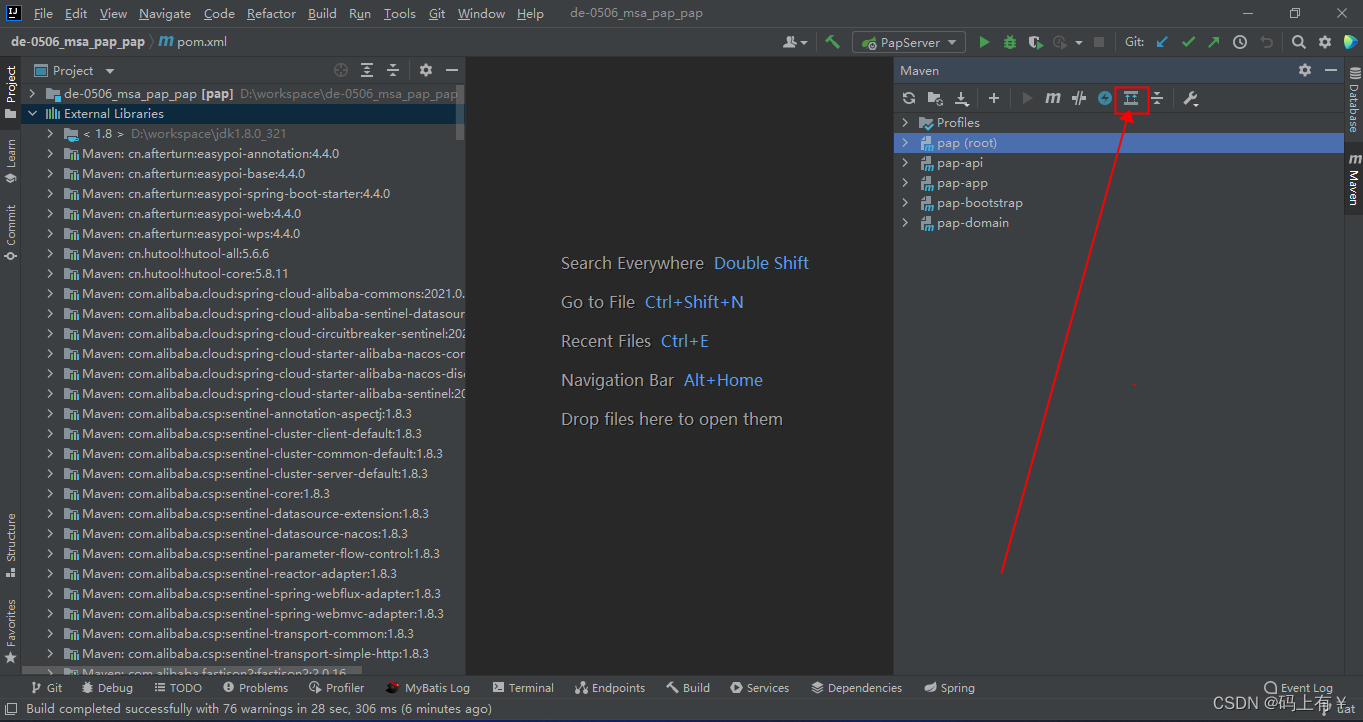
Task: Debug PapServer with bug icon
Action: pos(1010,42)
